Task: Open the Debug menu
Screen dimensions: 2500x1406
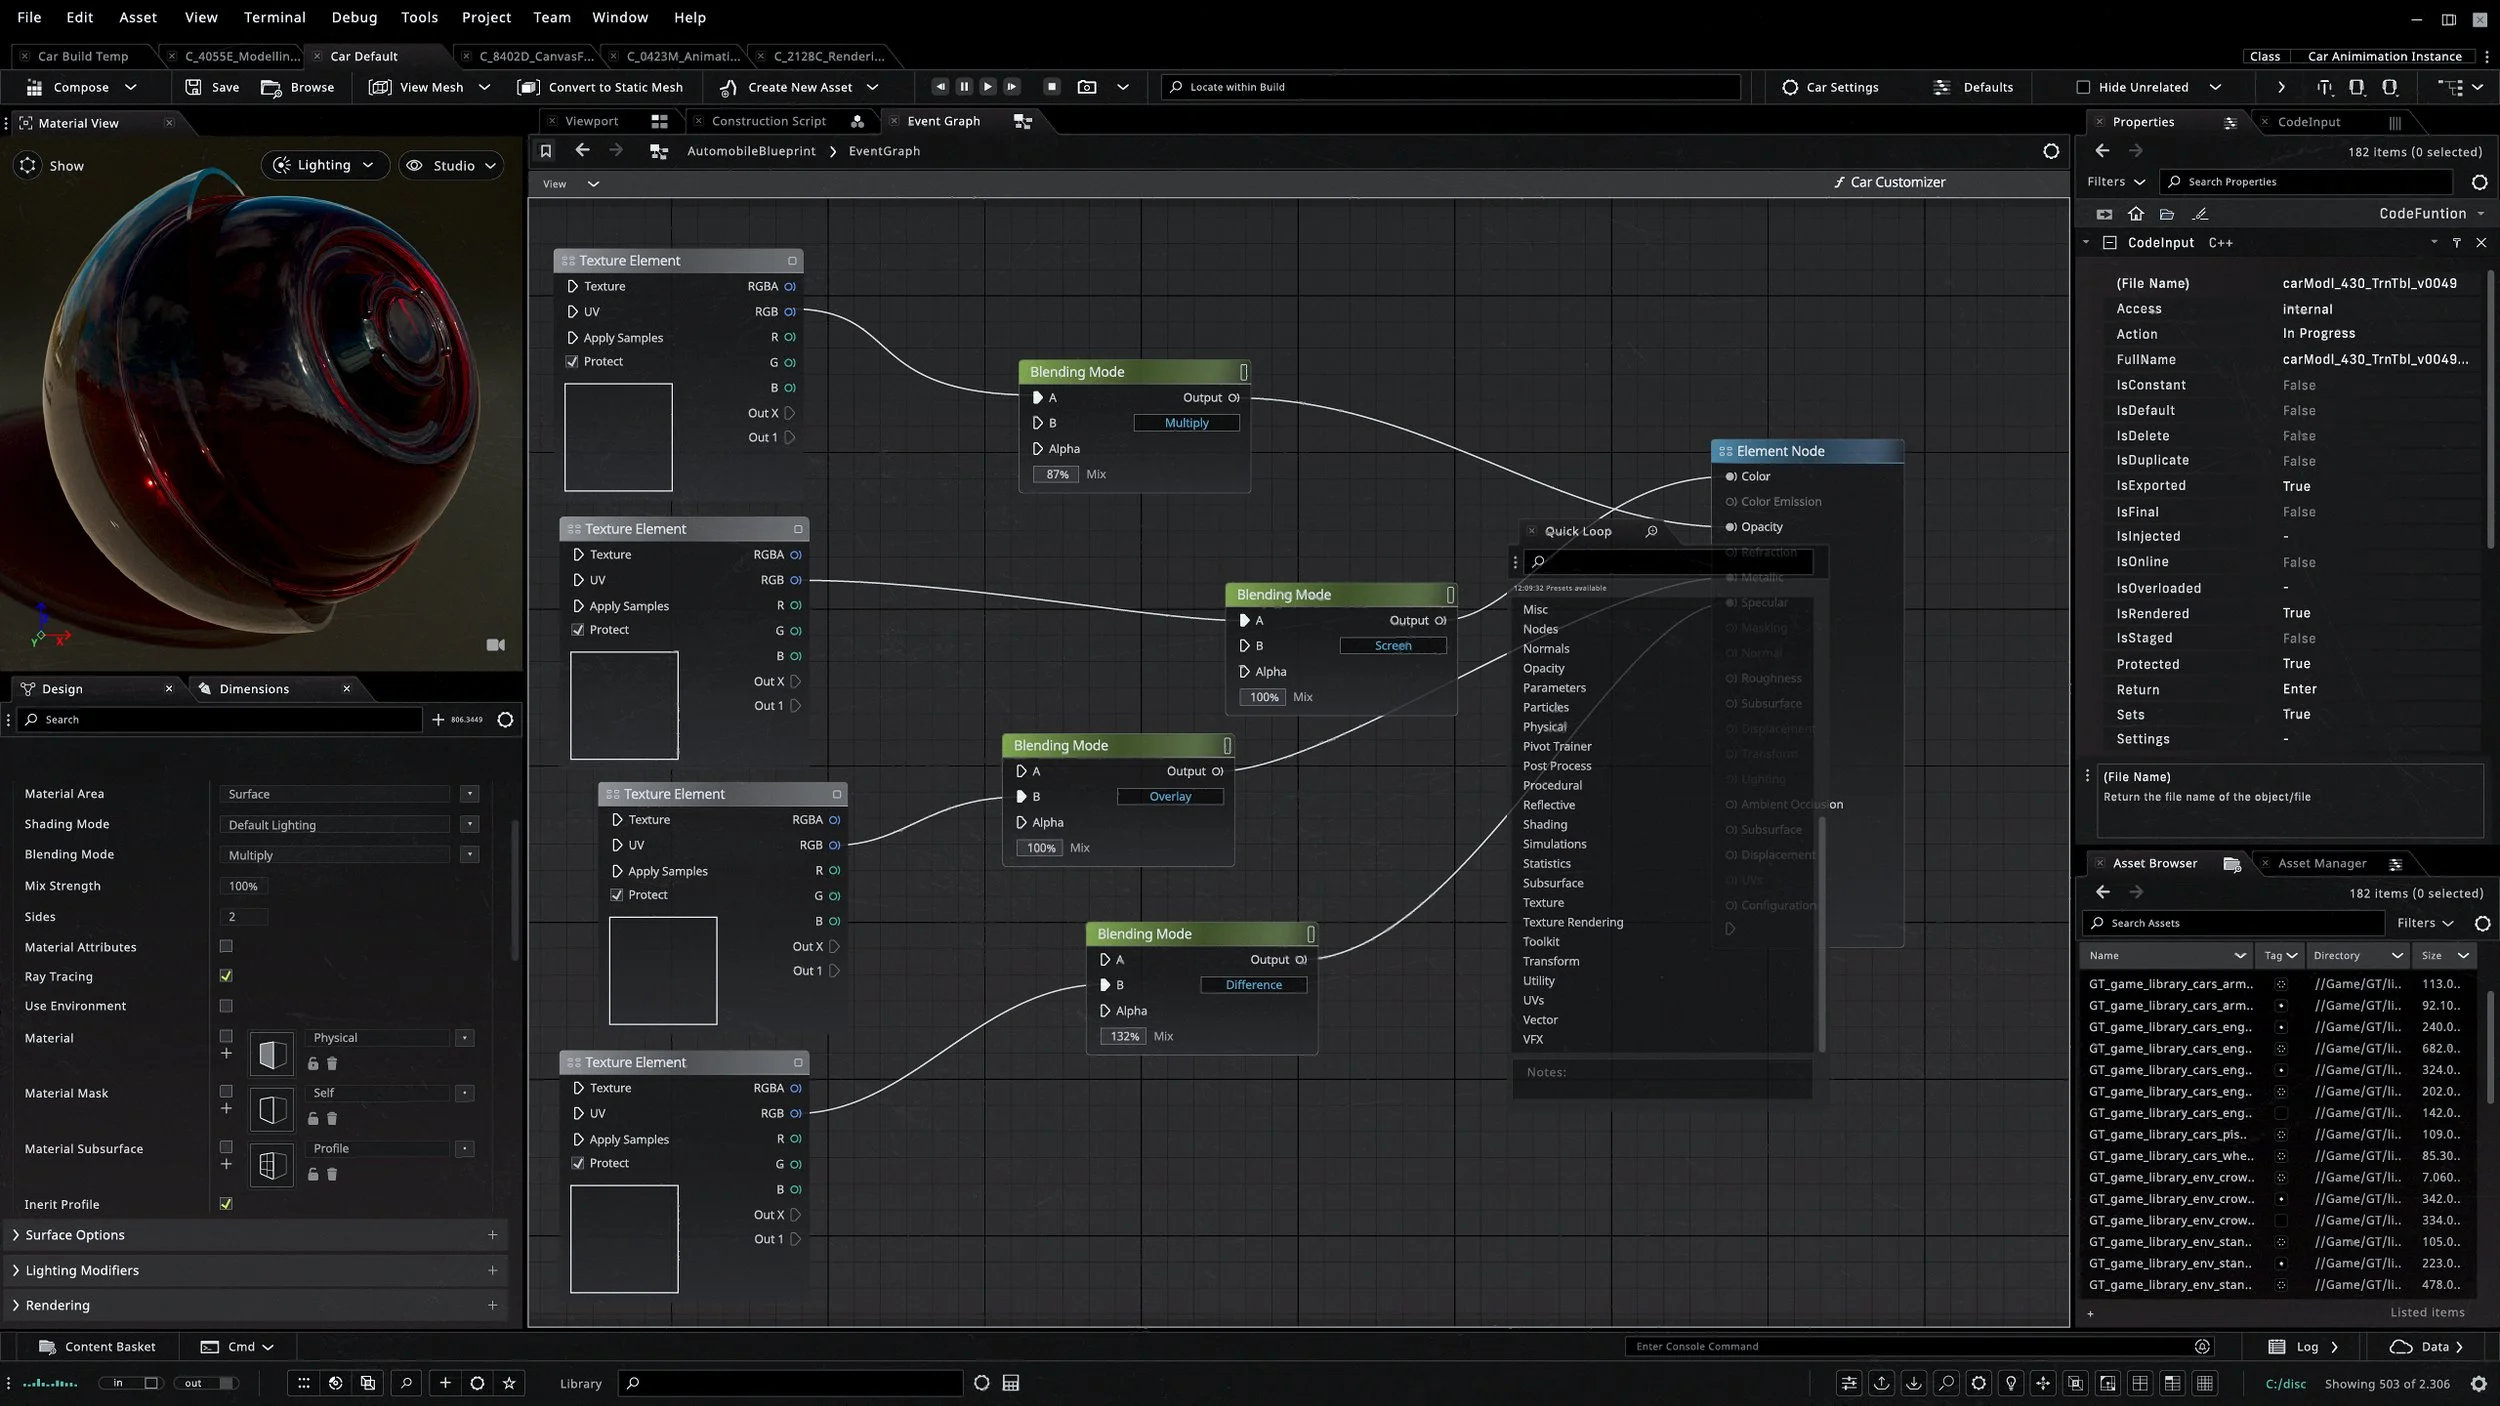Action: coord(354,17)
